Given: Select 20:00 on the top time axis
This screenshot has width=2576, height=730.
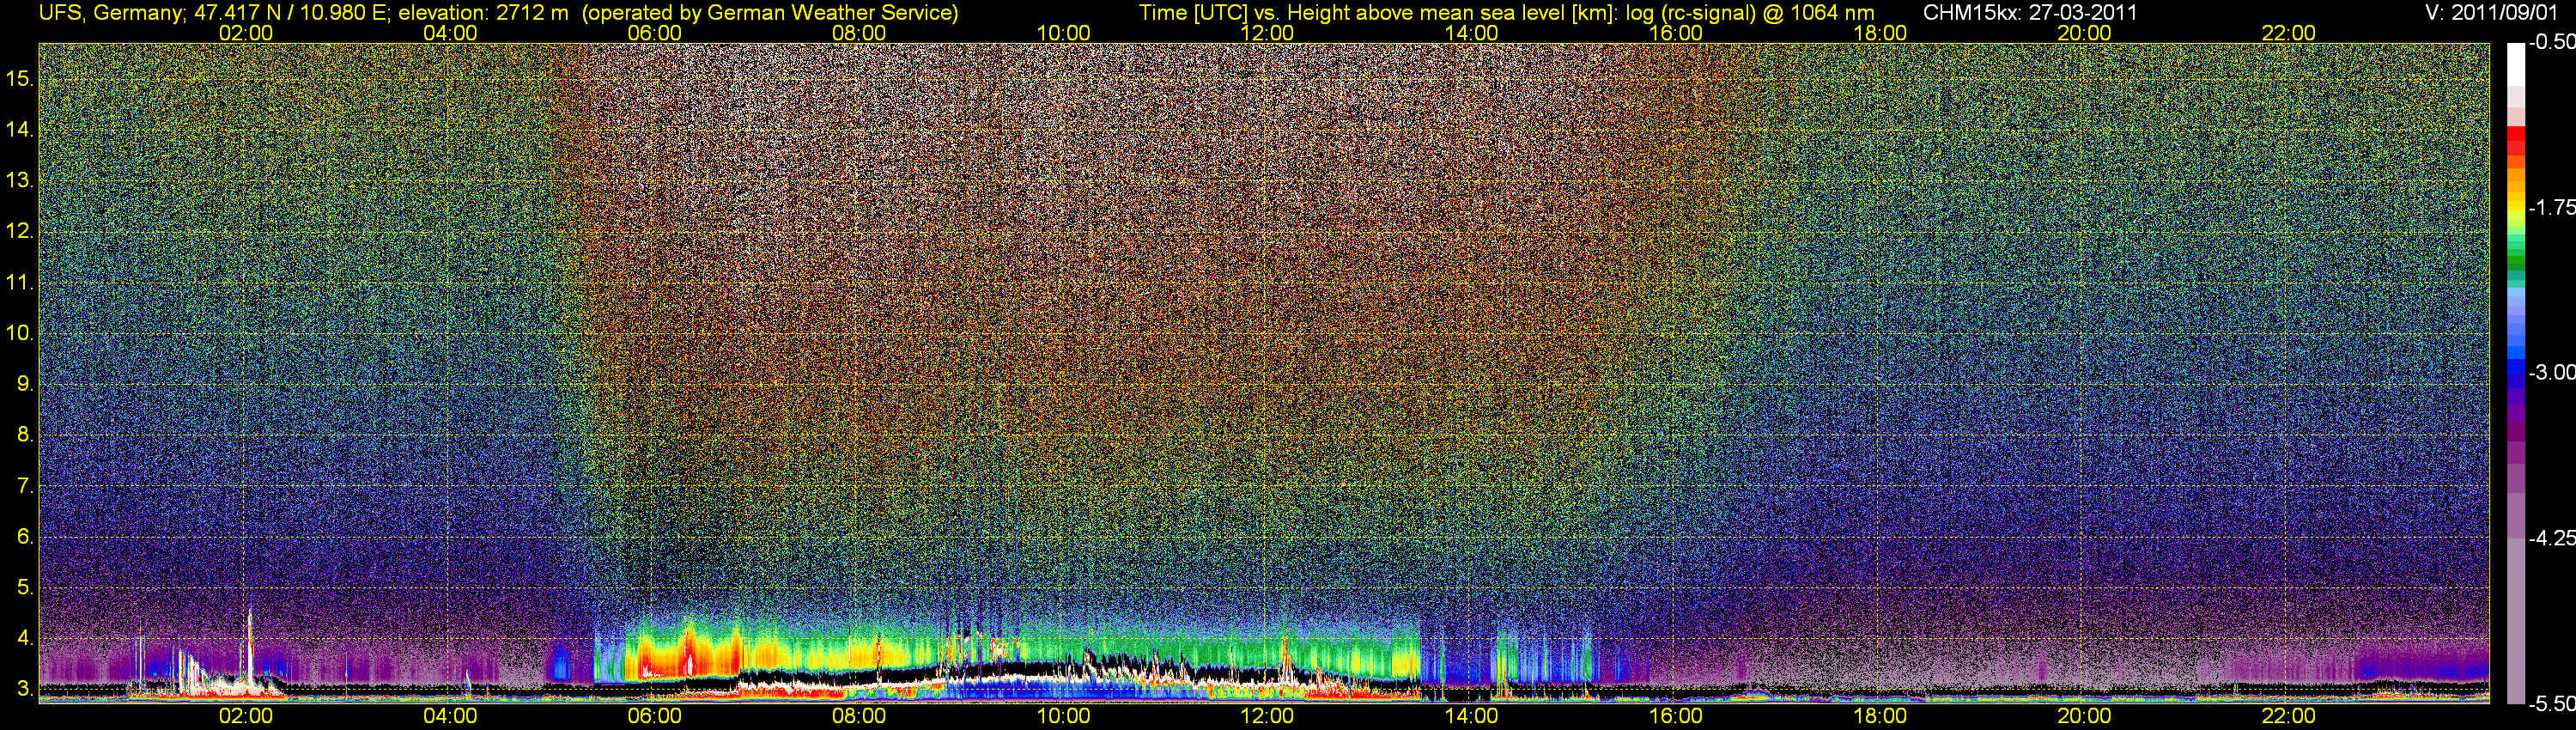Looking at the screenshot, I should point(2084,33).
